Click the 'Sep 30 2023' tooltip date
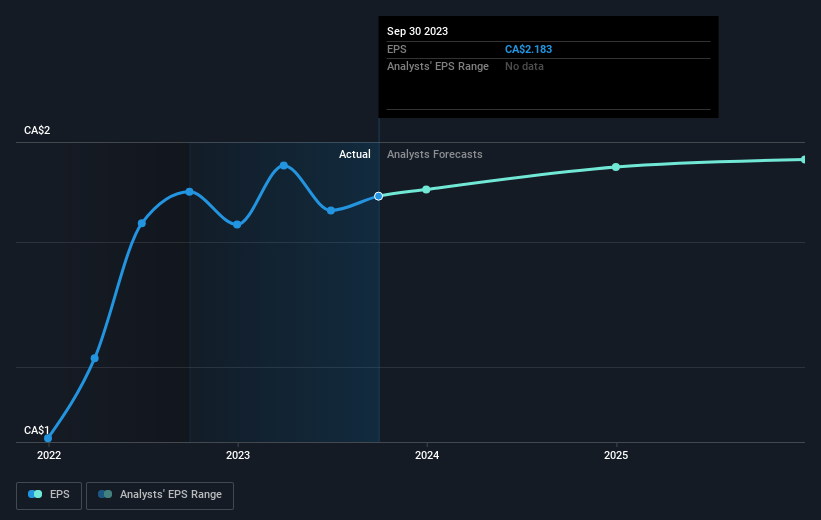 tap(417, 31)
